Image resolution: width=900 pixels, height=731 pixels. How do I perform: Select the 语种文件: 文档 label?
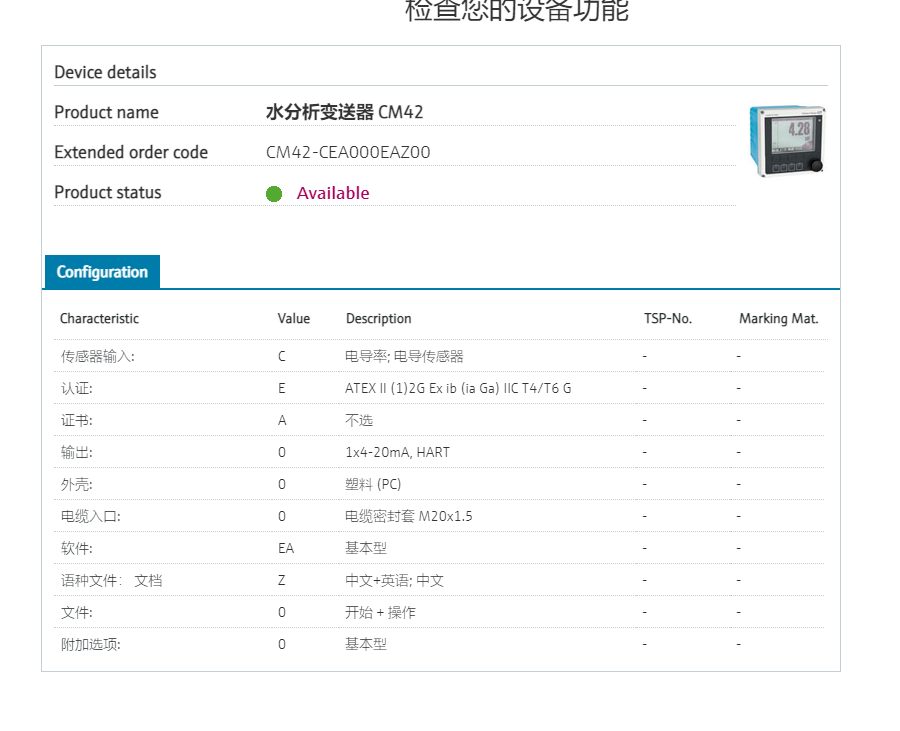(112, 581)
